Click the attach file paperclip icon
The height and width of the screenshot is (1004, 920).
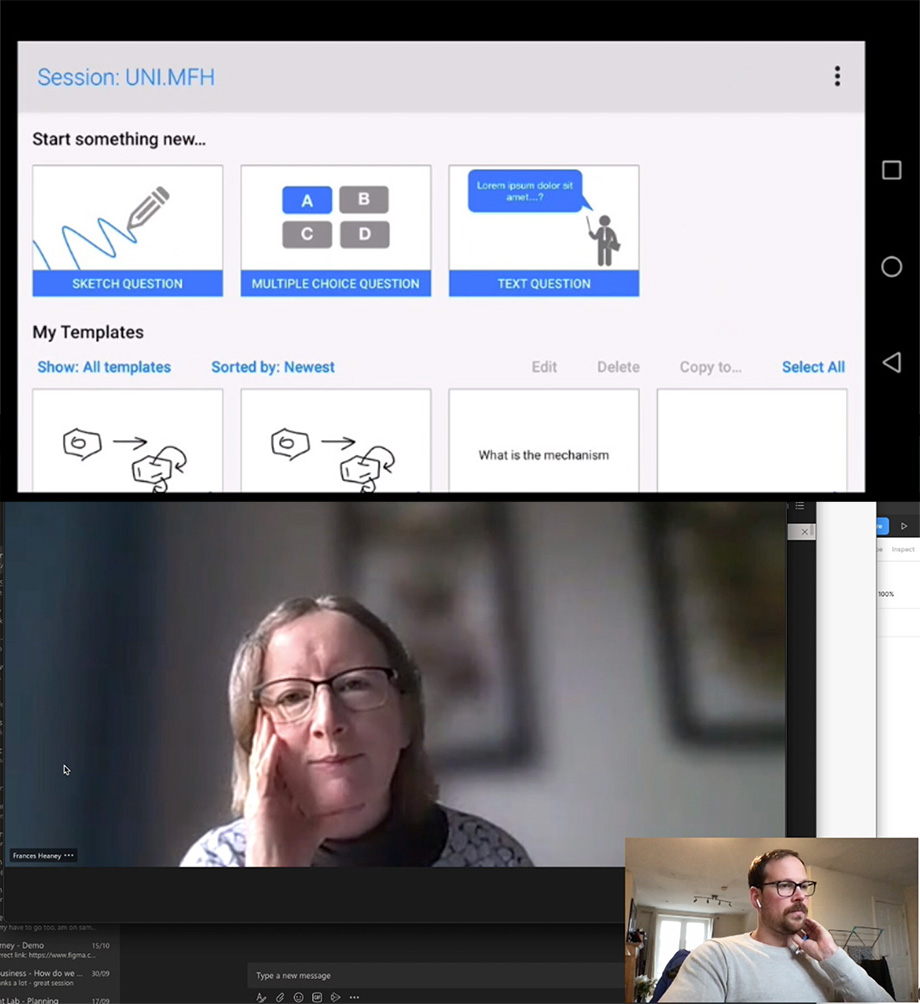[x=280, y=997]
